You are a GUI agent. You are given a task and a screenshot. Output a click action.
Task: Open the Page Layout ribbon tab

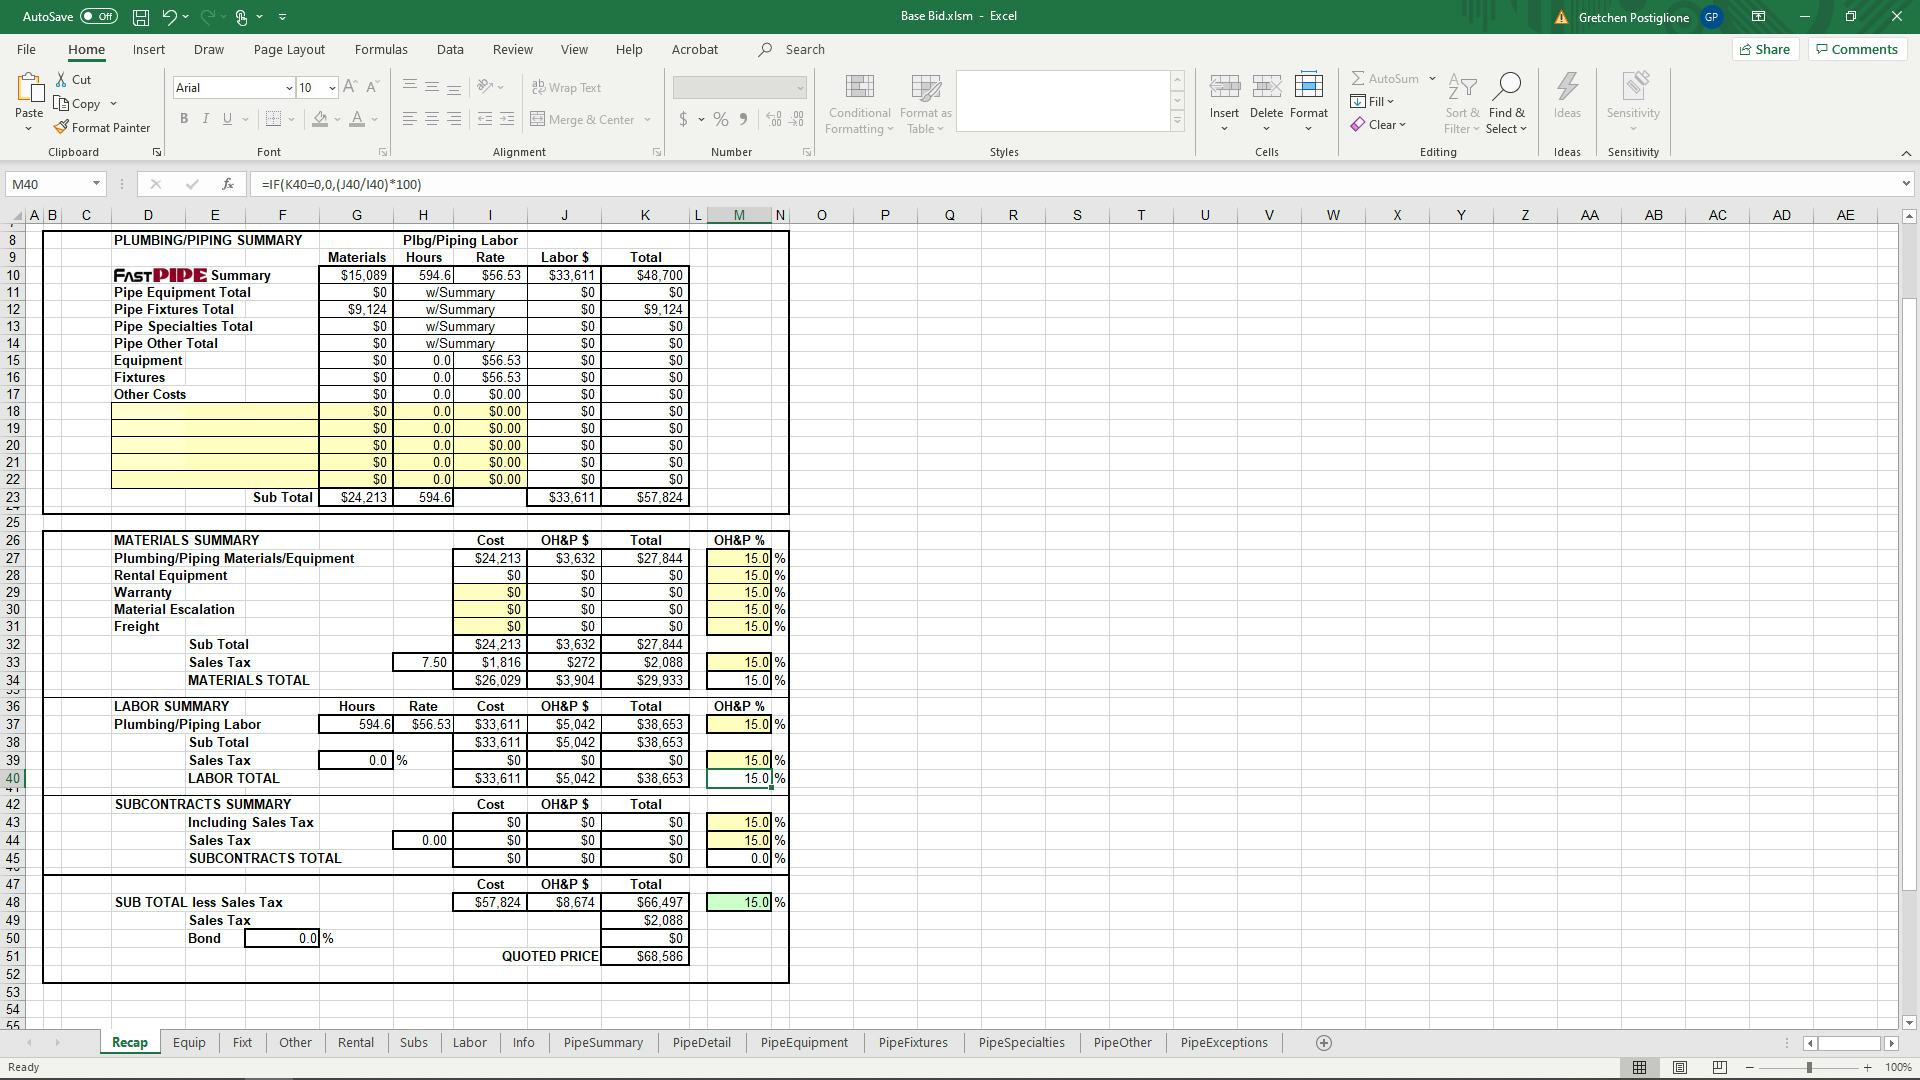coord(289,49)
